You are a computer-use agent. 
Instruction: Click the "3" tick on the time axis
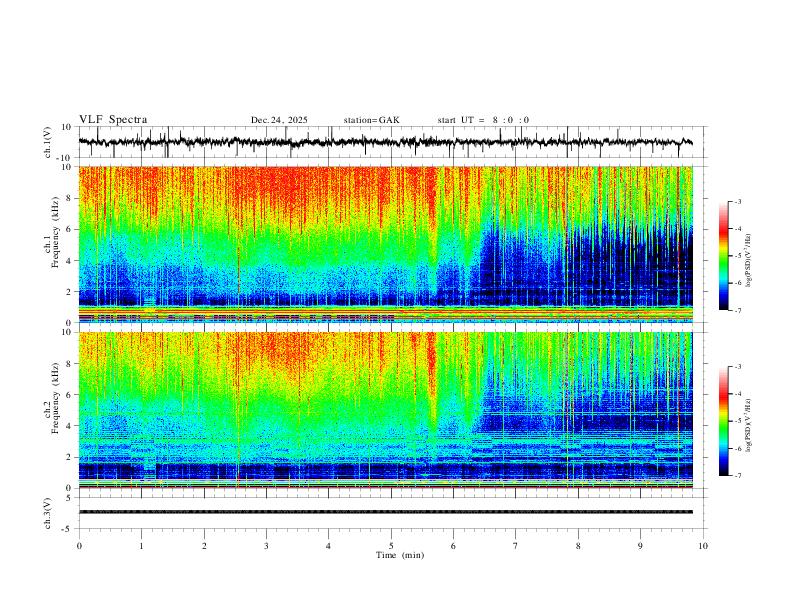[266, 546]
